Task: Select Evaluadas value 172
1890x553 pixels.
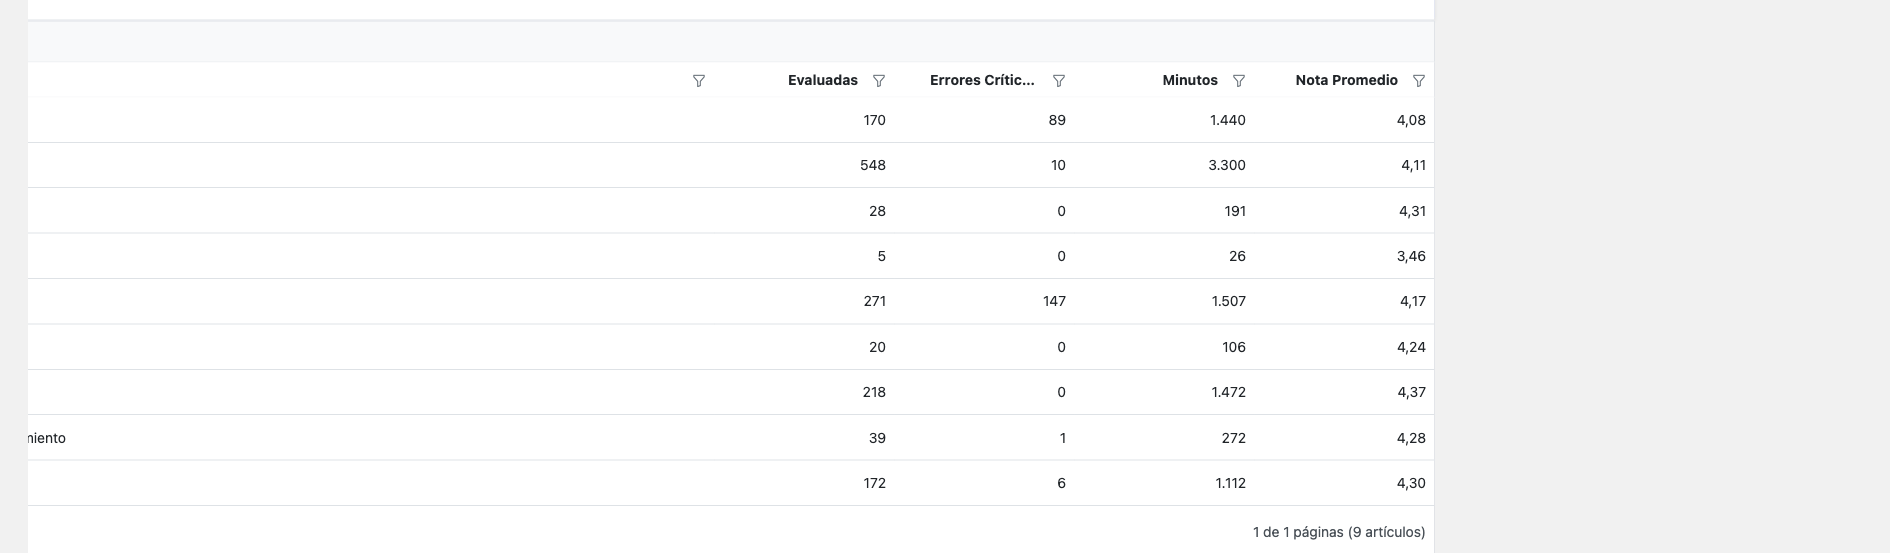Action: pos(874,483)
